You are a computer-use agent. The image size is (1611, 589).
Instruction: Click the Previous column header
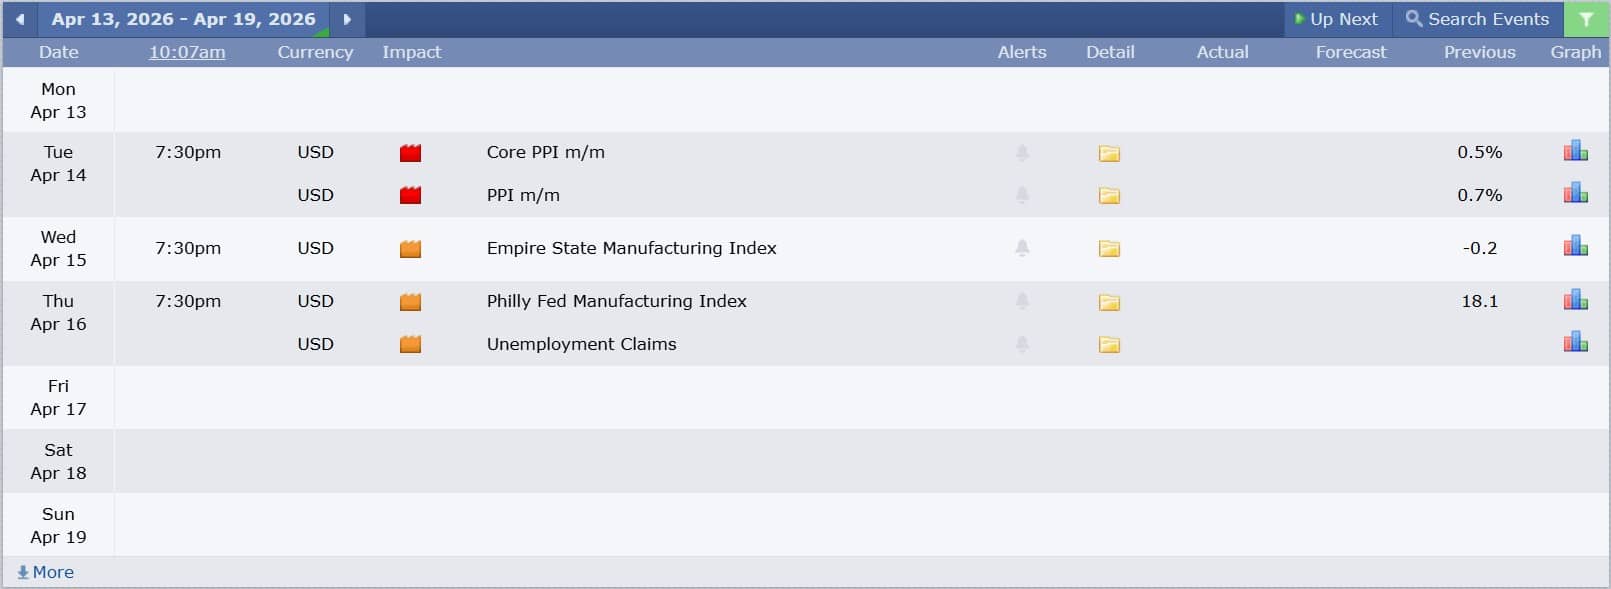click(x=1479, y=52)
